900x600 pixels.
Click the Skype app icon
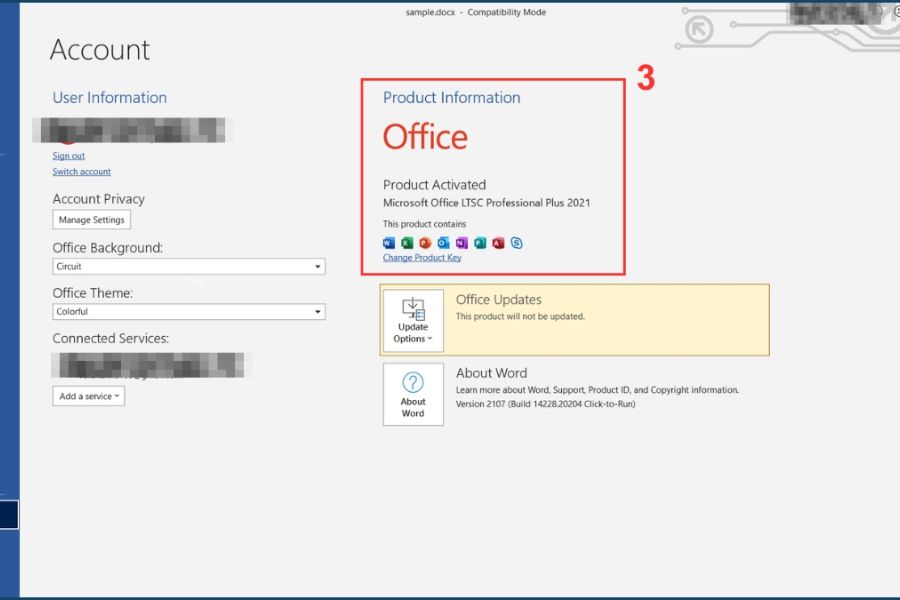[x=516, y=243]
